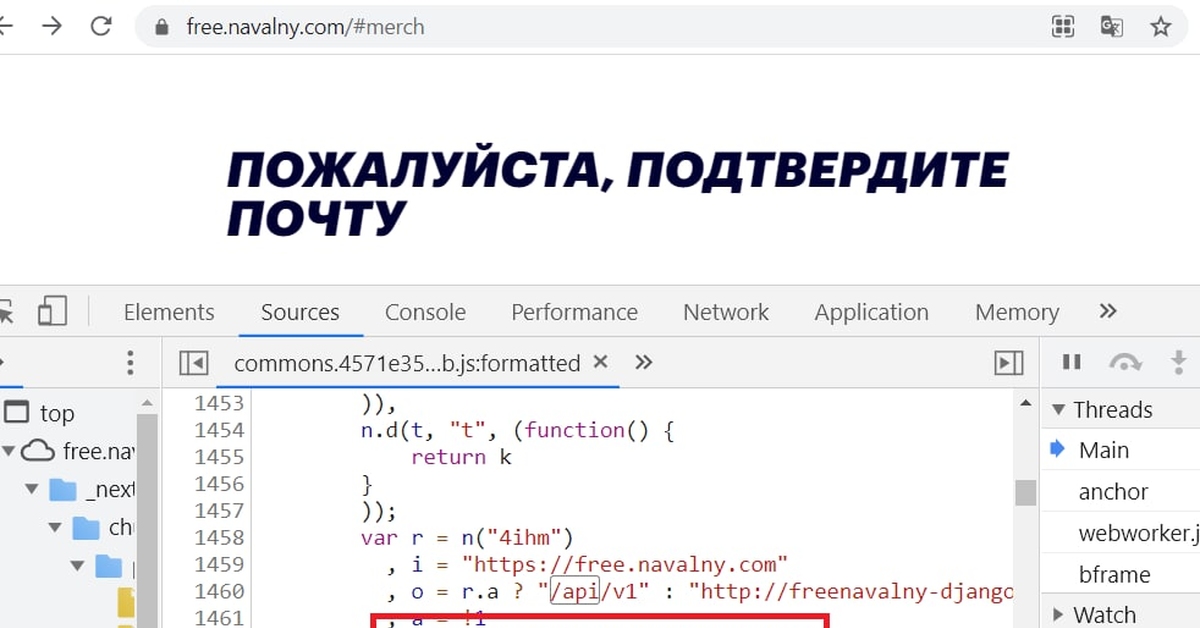Collapse the Threads section

(1058, 410)
